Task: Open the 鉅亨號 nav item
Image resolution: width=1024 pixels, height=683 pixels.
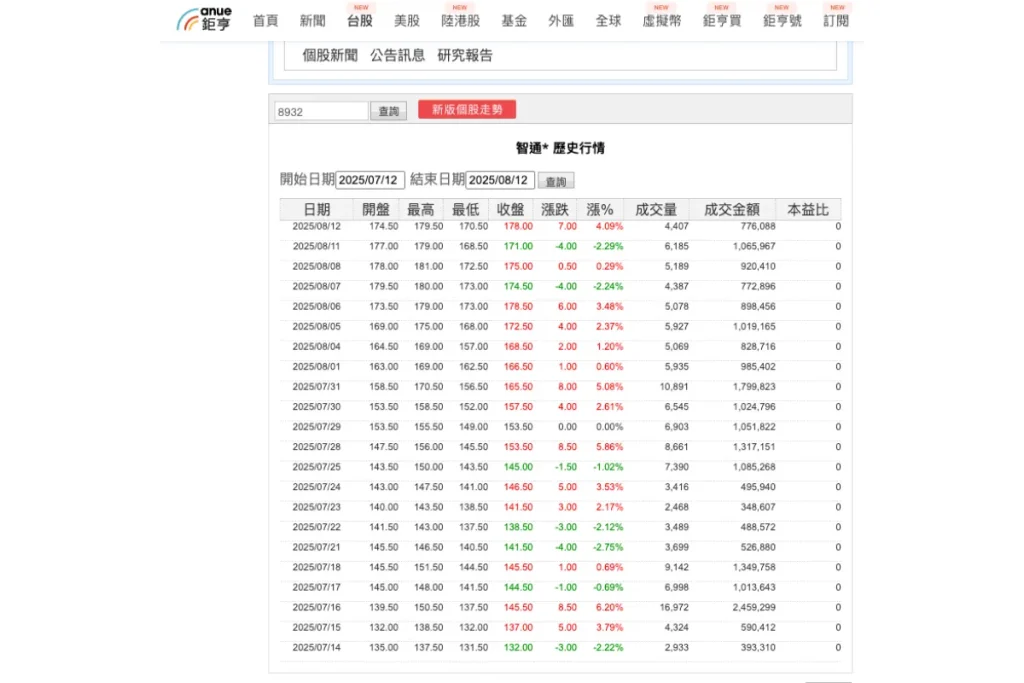Action: point(782,21)
